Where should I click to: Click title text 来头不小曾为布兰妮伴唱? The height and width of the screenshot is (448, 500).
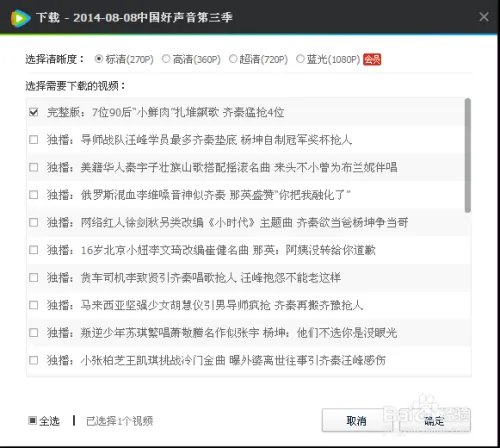click(x=336, y=167)
